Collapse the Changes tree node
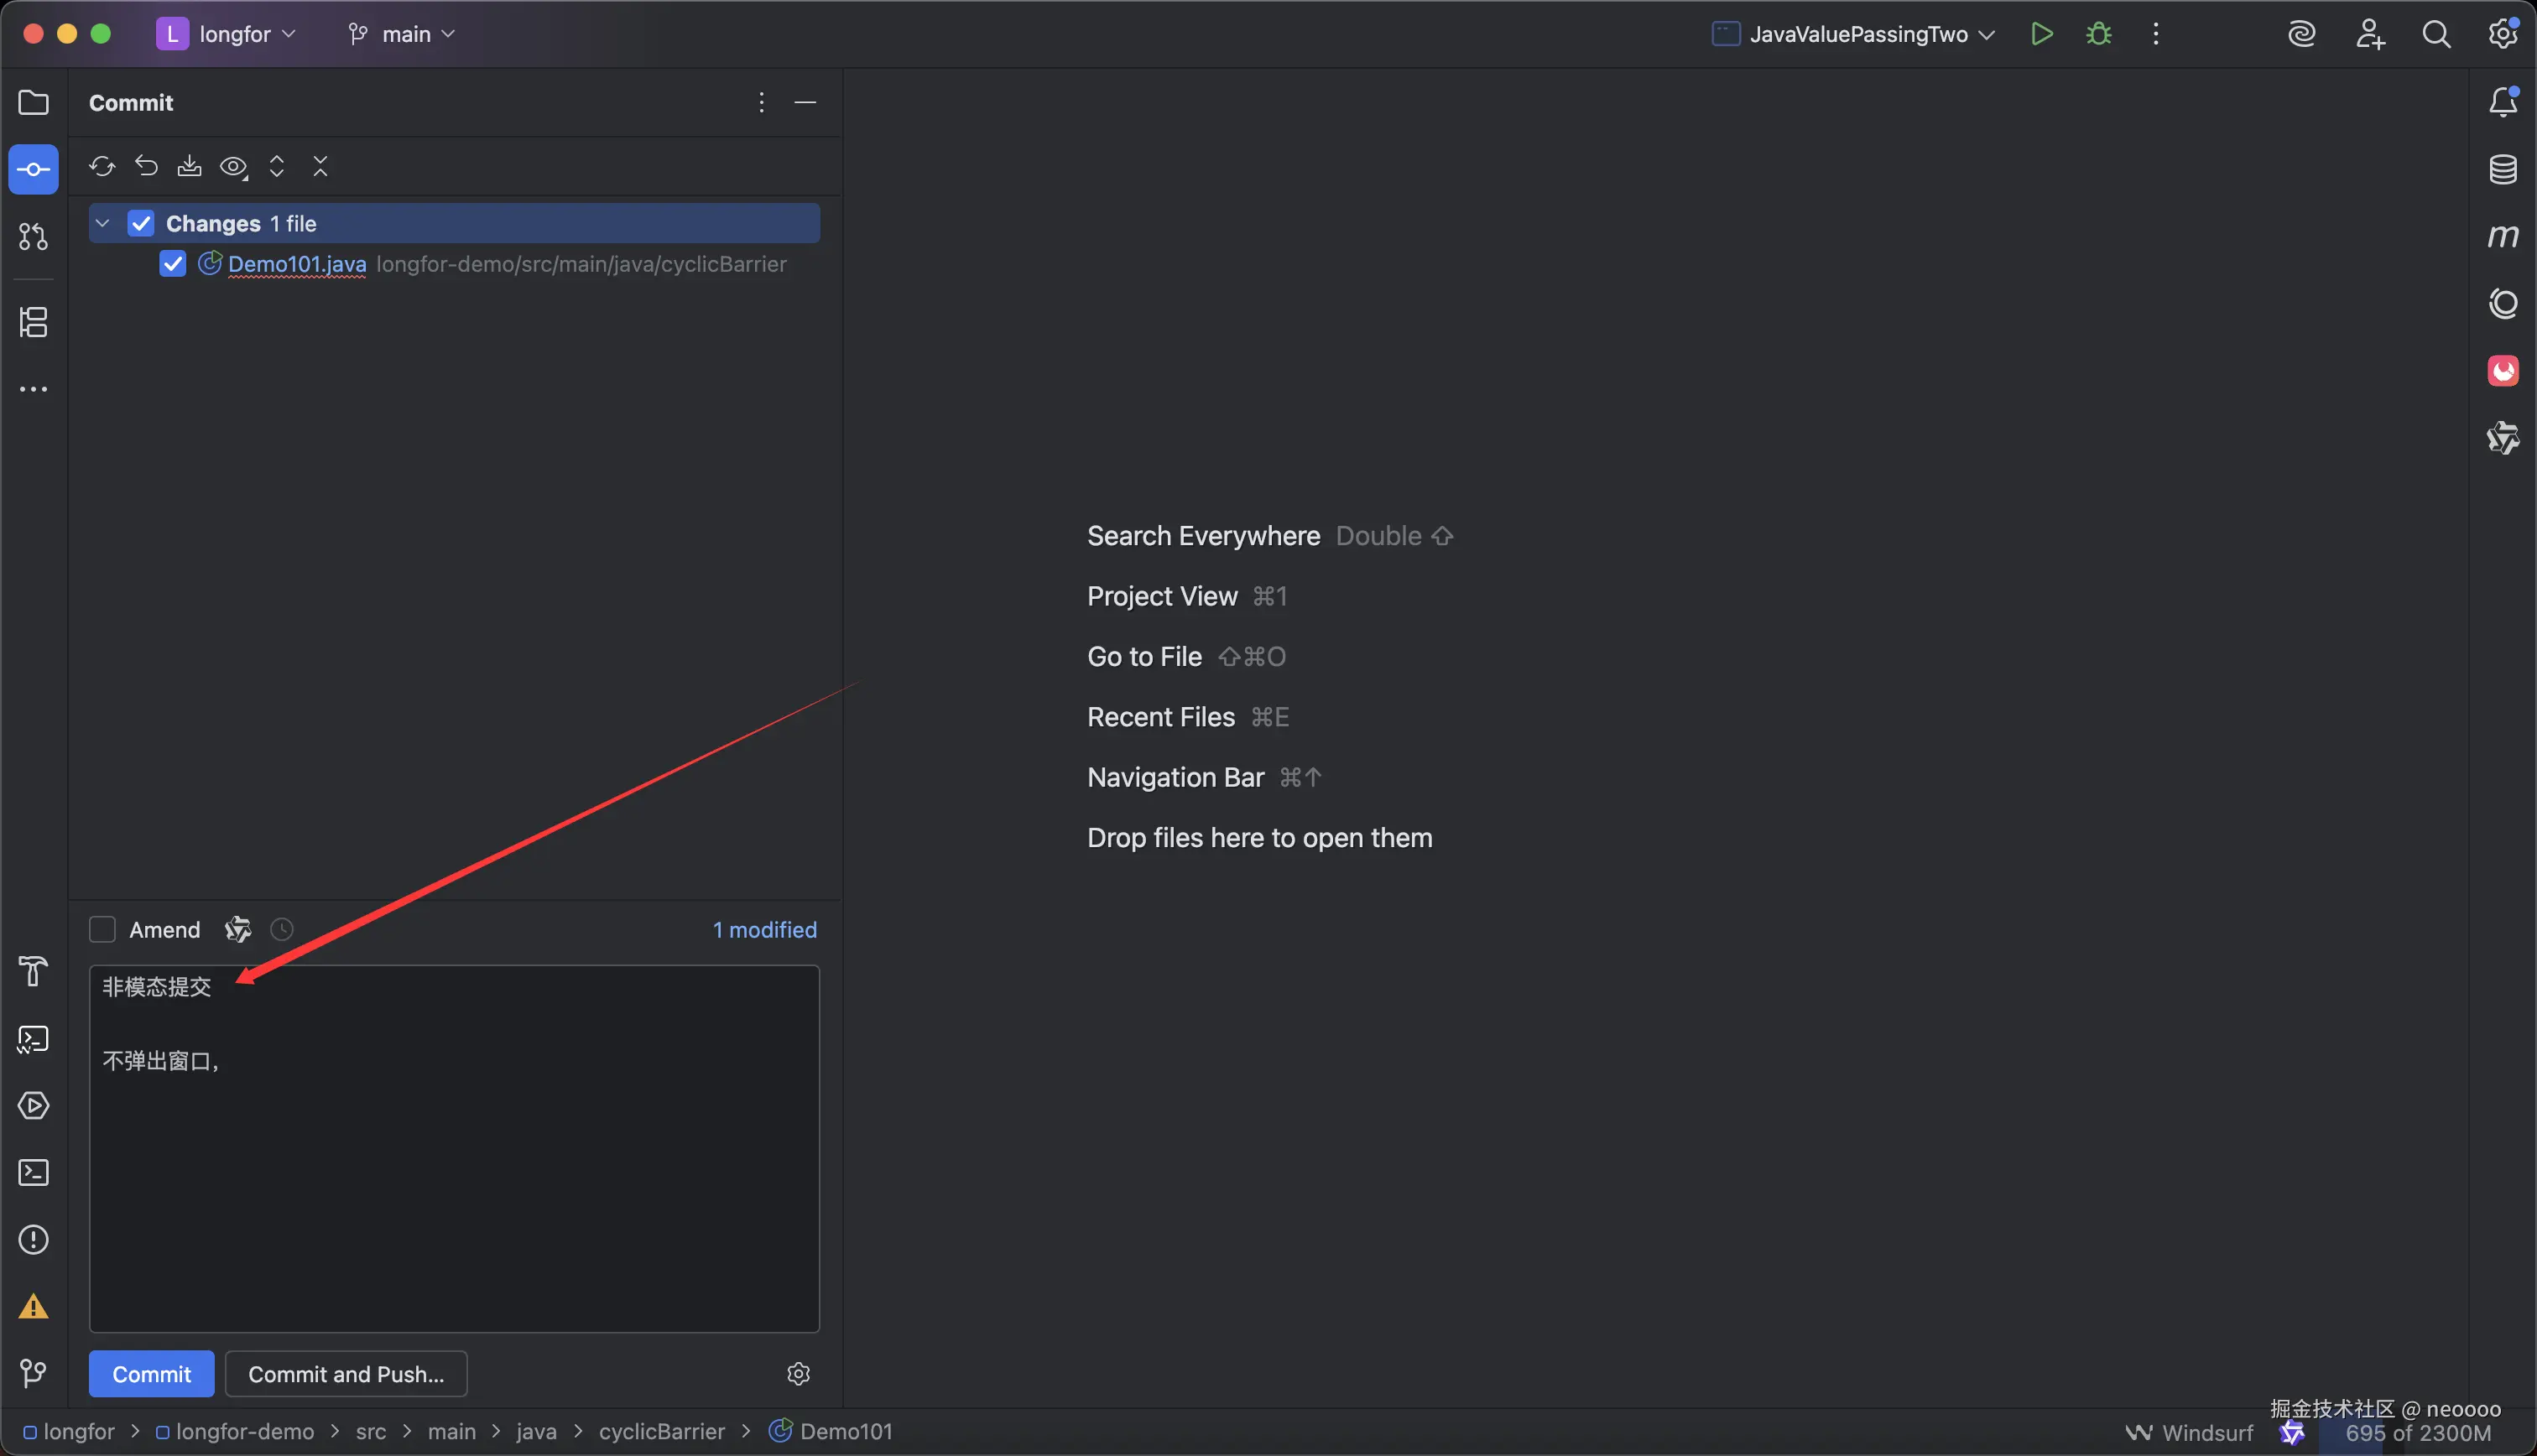This screenshot has height=1456, width=2537. click(x=103, y=223)
